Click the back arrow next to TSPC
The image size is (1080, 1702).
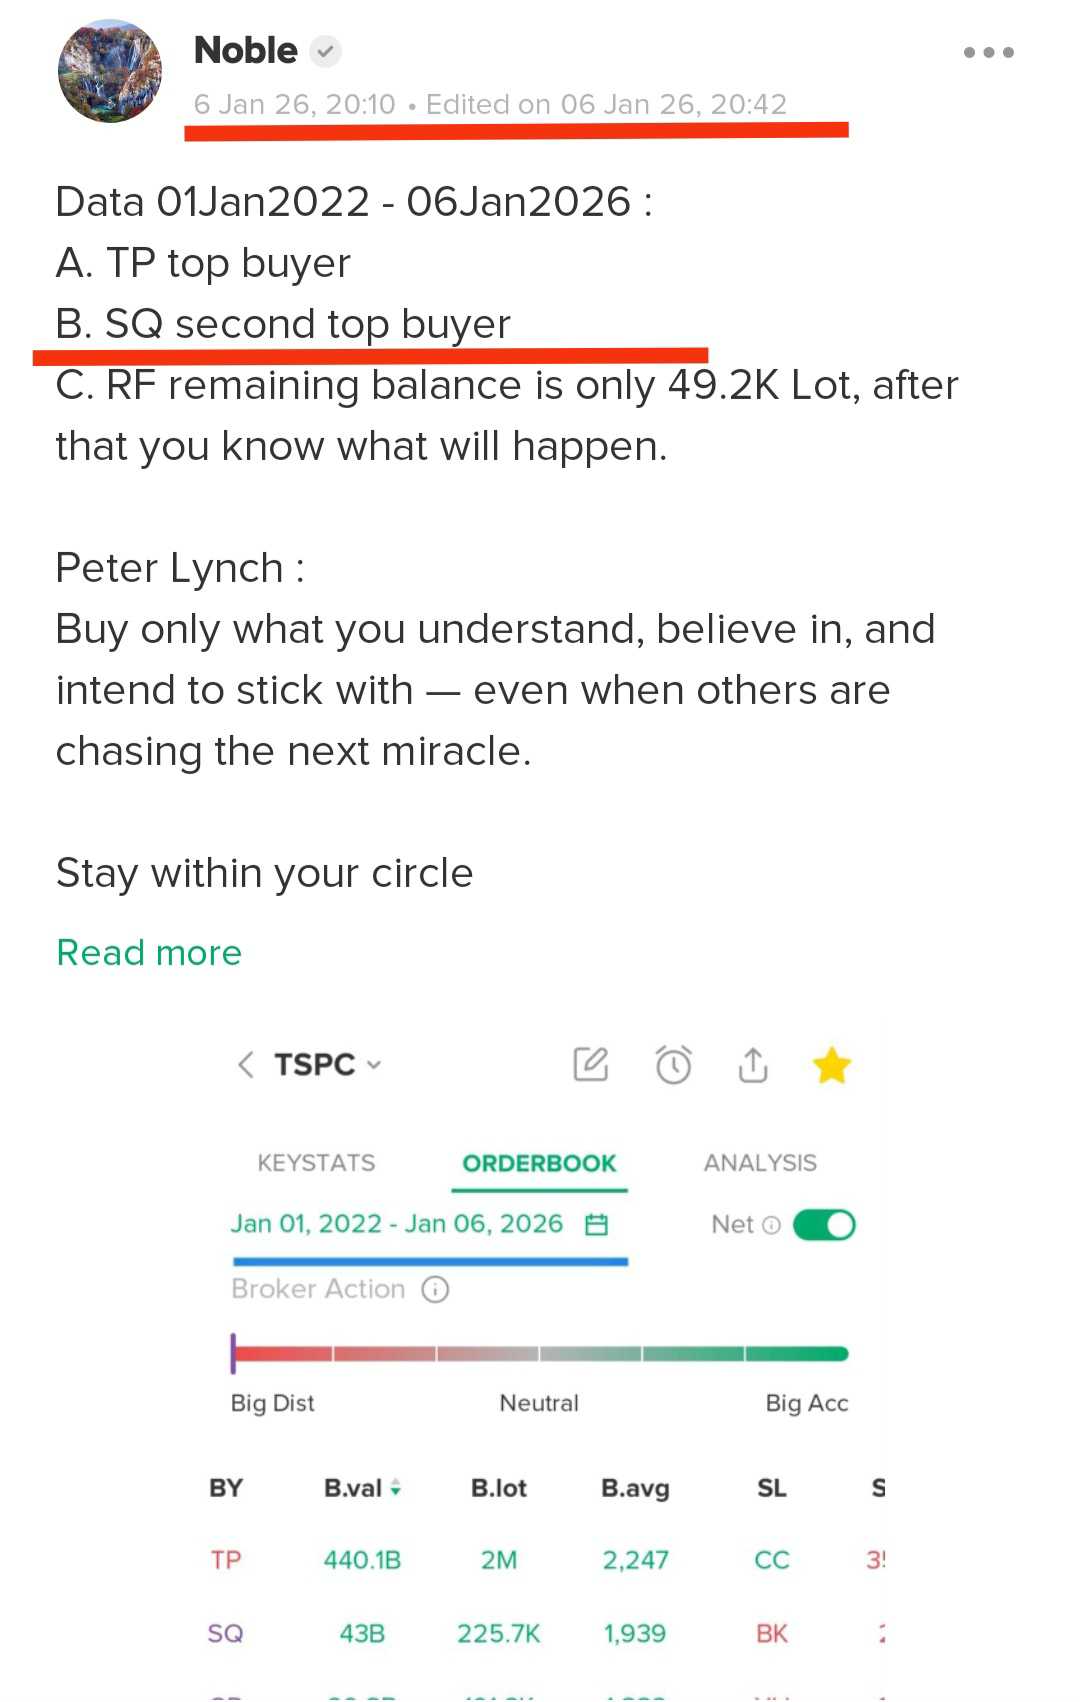[x=246, y=1064]
